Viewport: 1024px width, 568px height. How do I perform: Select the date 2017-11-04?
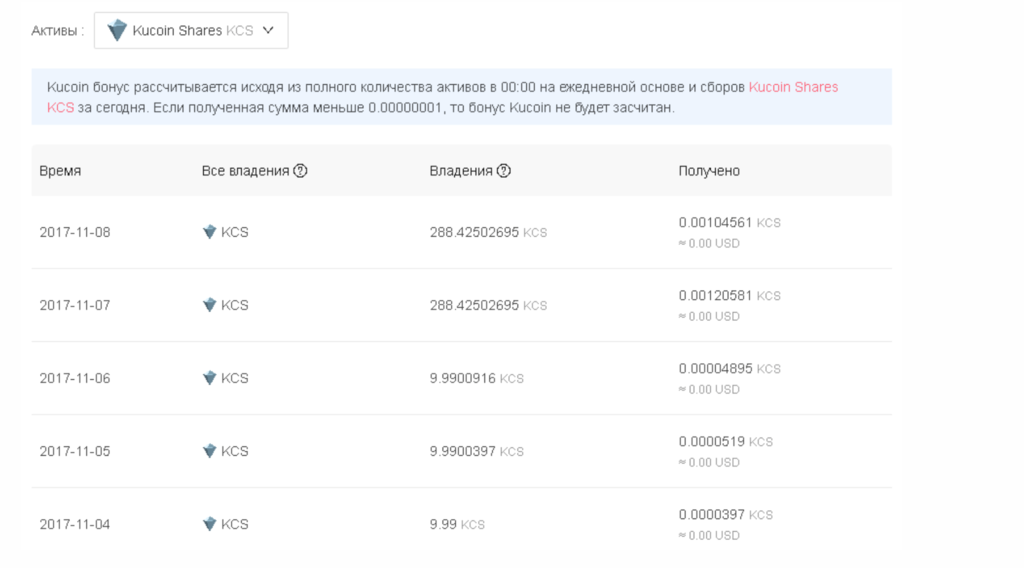(x=74, y=525)
